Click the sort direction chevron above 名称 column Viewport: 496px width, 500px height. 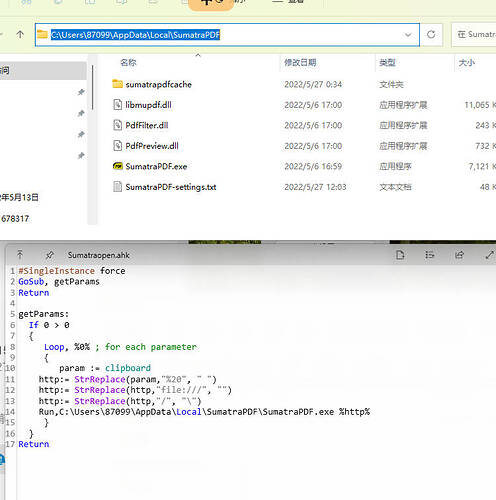198,55
